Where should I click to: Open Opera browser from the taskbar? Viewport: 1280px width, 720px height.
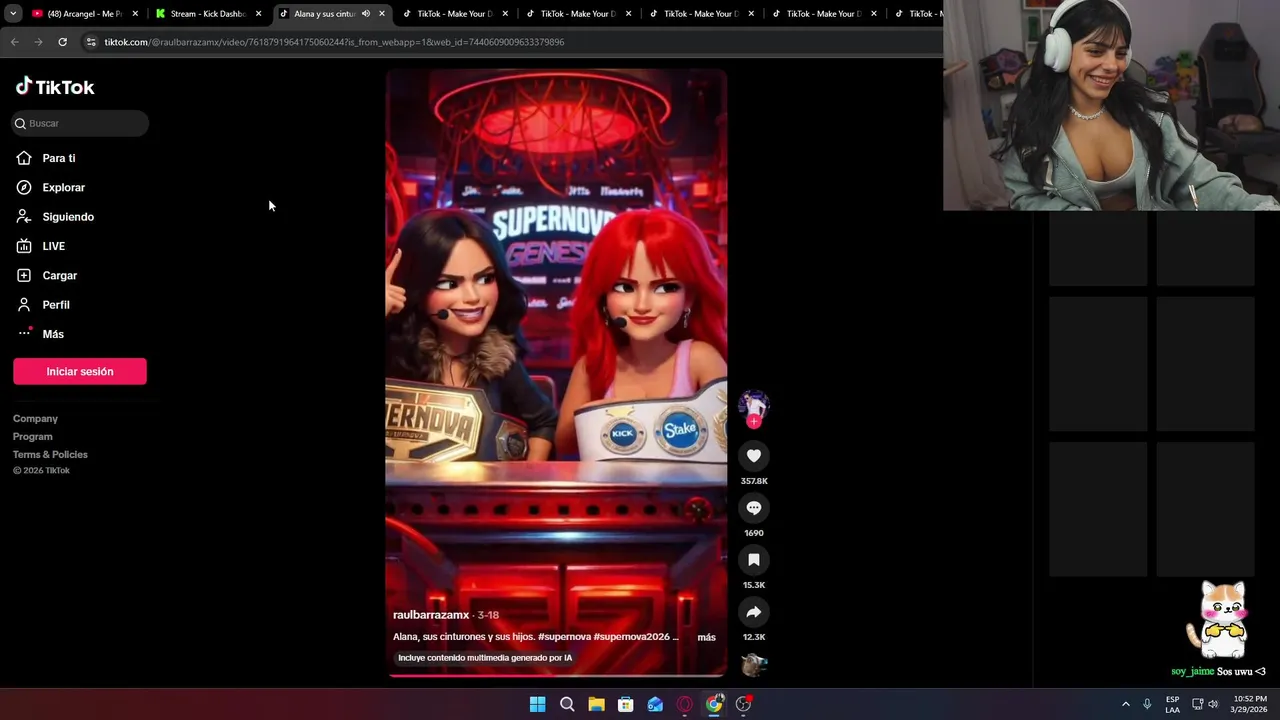point(684,704)
